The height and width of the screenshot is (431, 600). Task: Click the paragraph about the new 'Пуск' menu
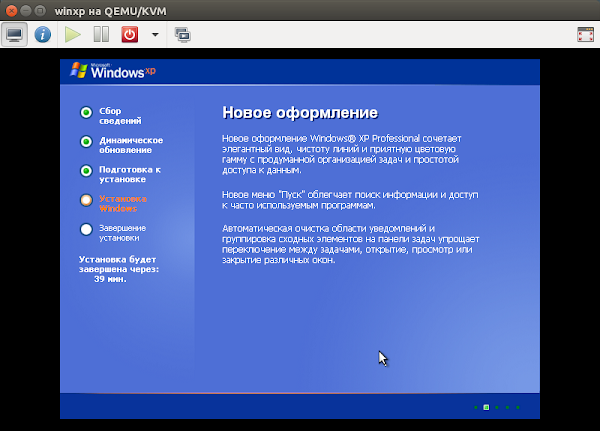click(350, 200)
